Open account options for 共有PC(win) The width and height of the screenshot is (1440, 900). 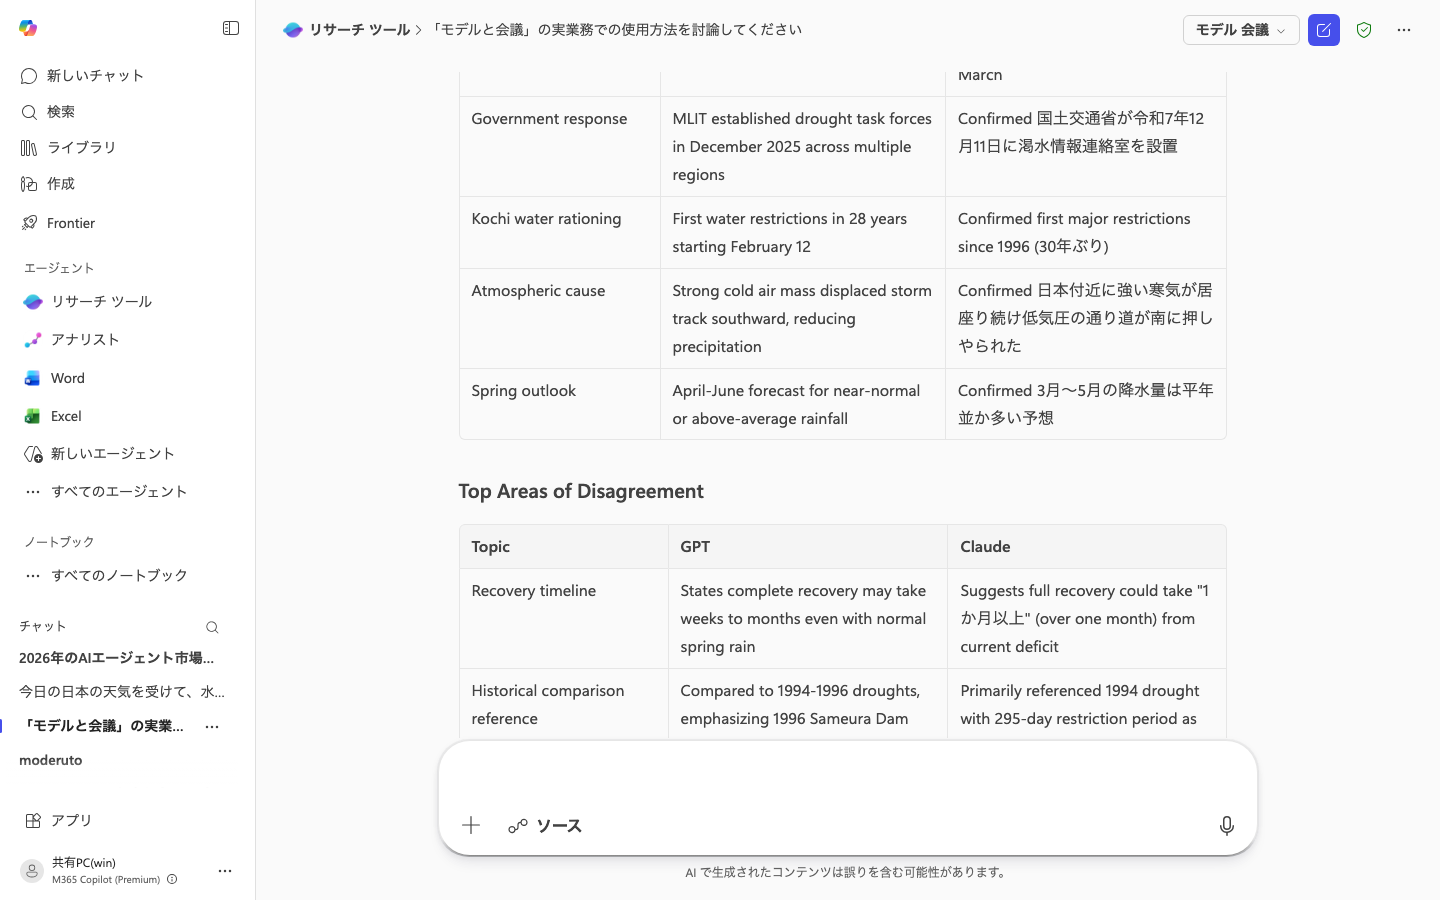[225, 871]
